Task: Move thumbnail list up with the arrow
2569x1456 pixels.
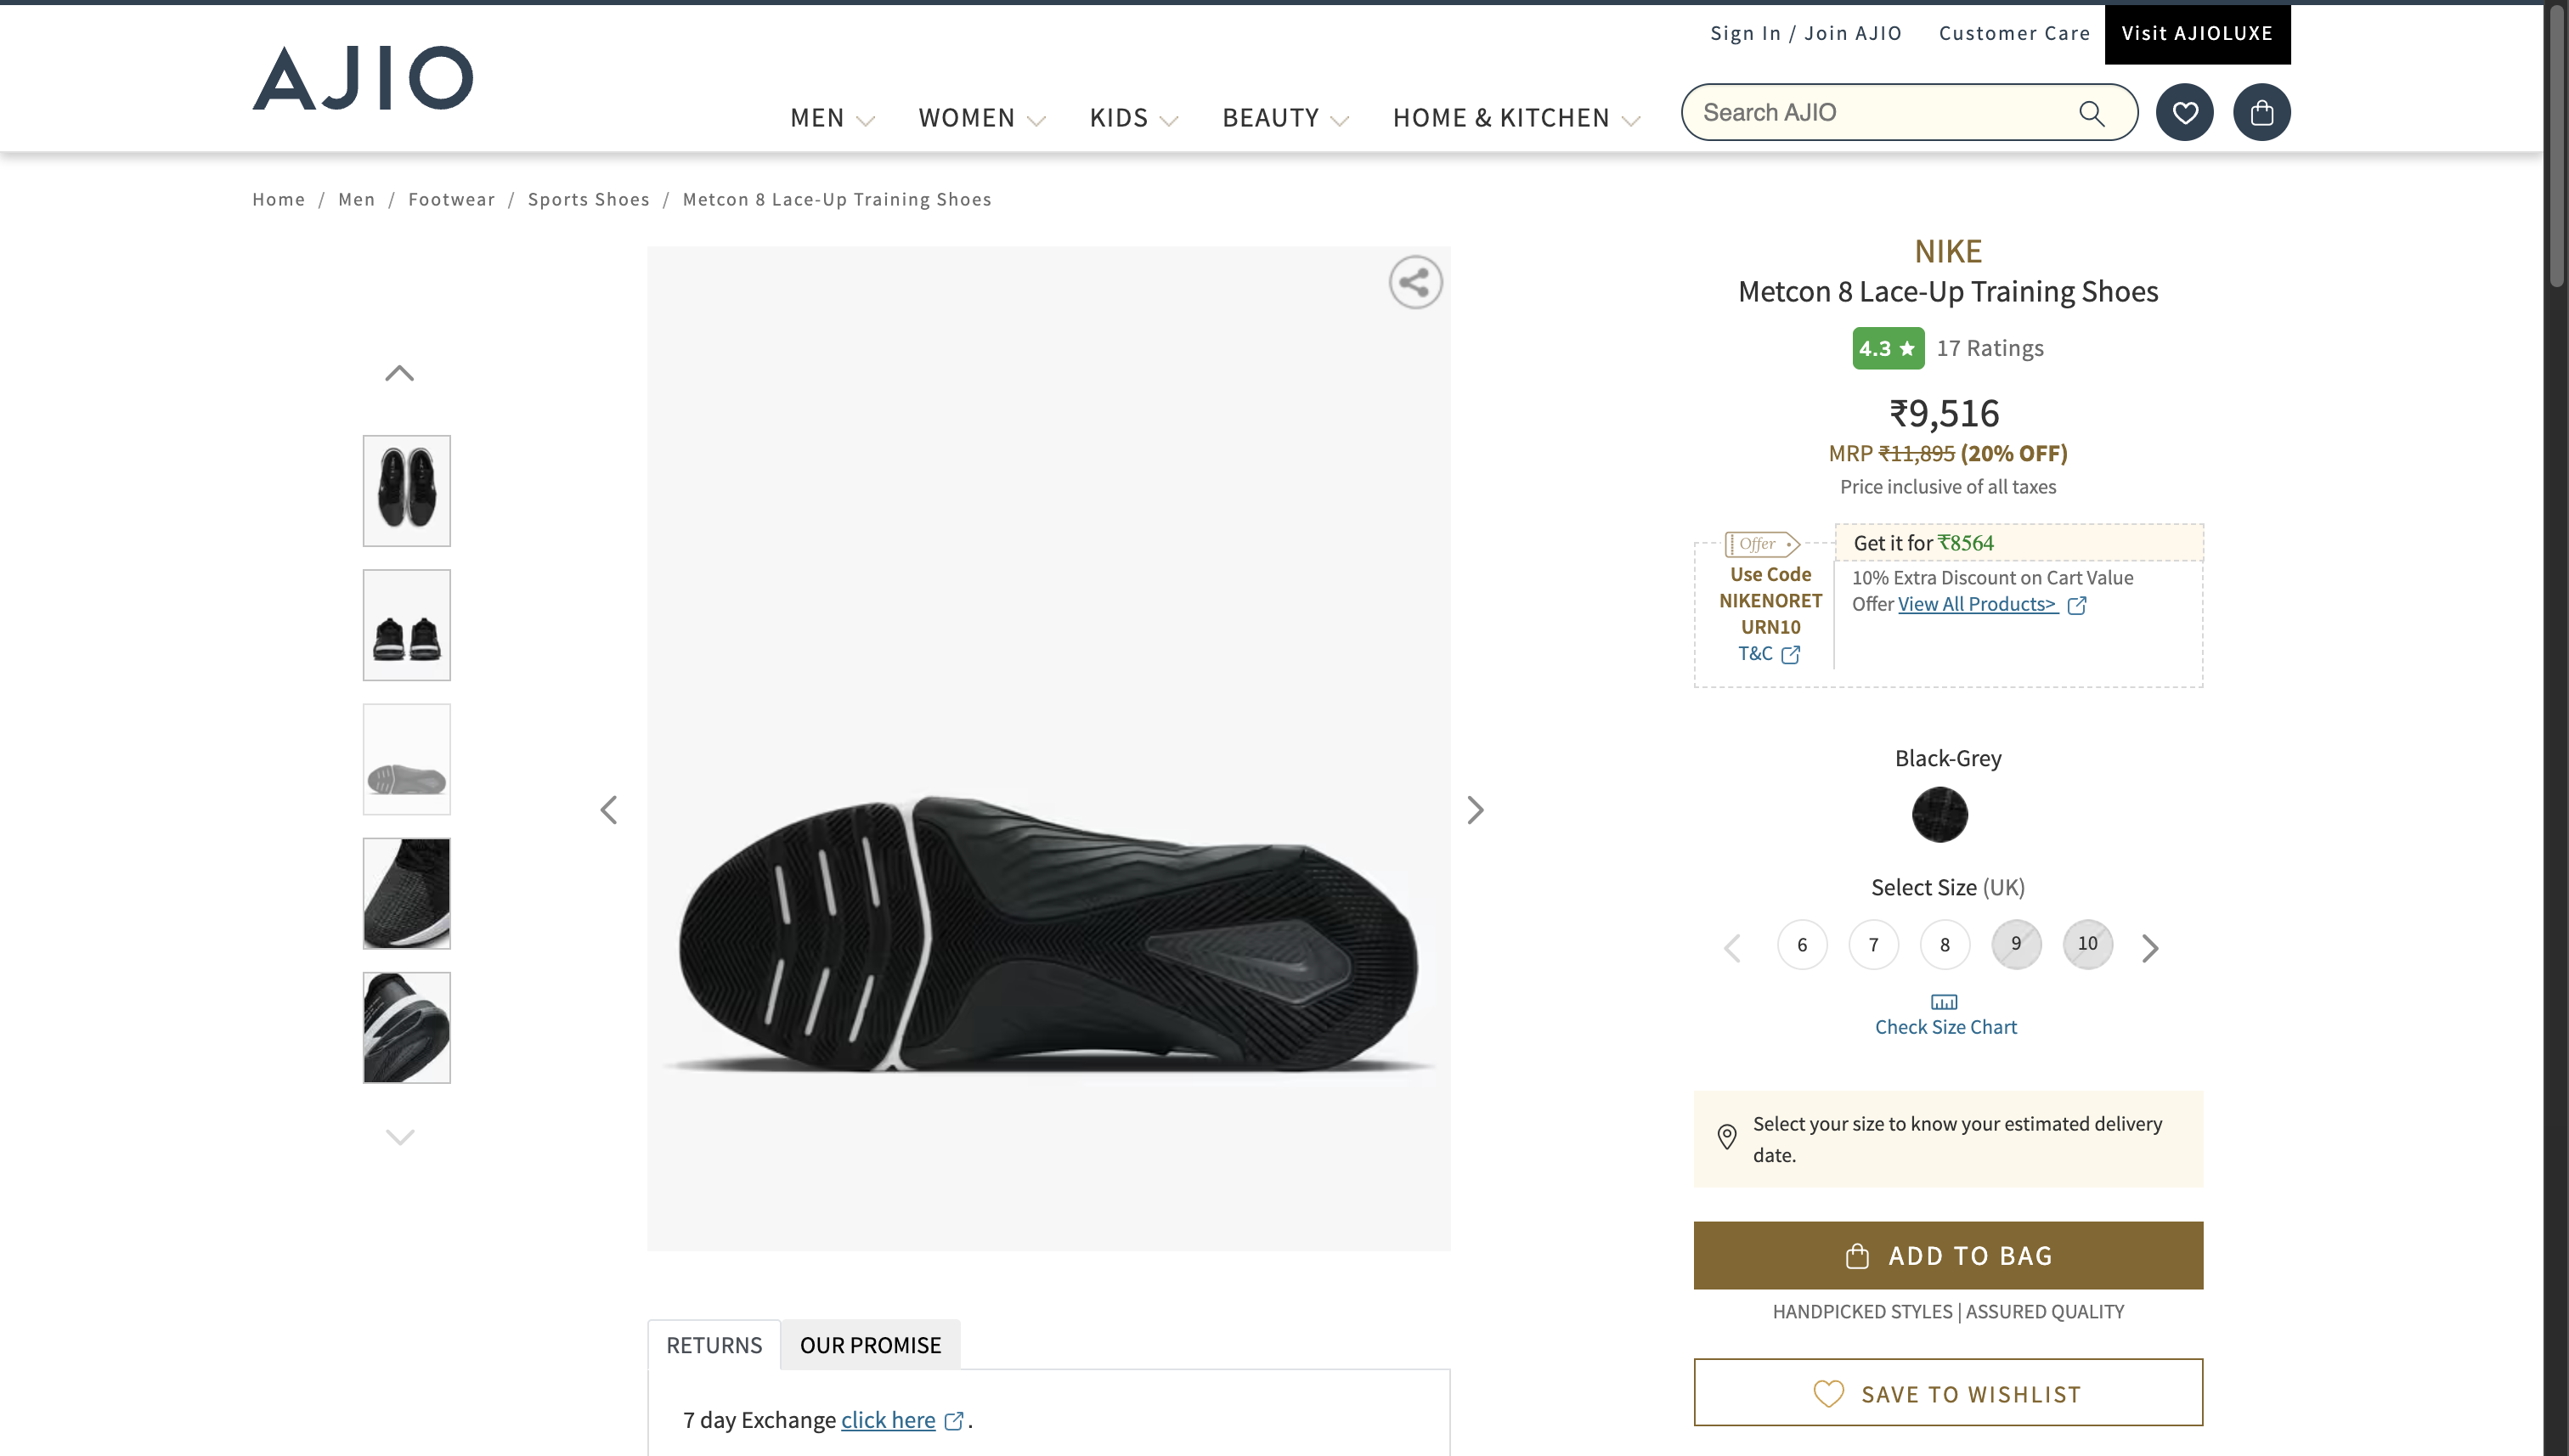Action: (x=400, y=373)
